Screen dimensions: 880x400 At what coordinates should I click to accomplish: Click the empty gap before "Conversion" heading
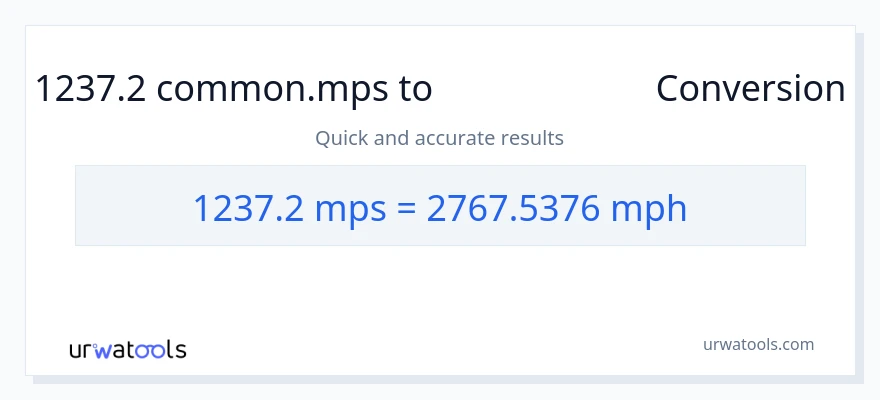click(544, 89)
